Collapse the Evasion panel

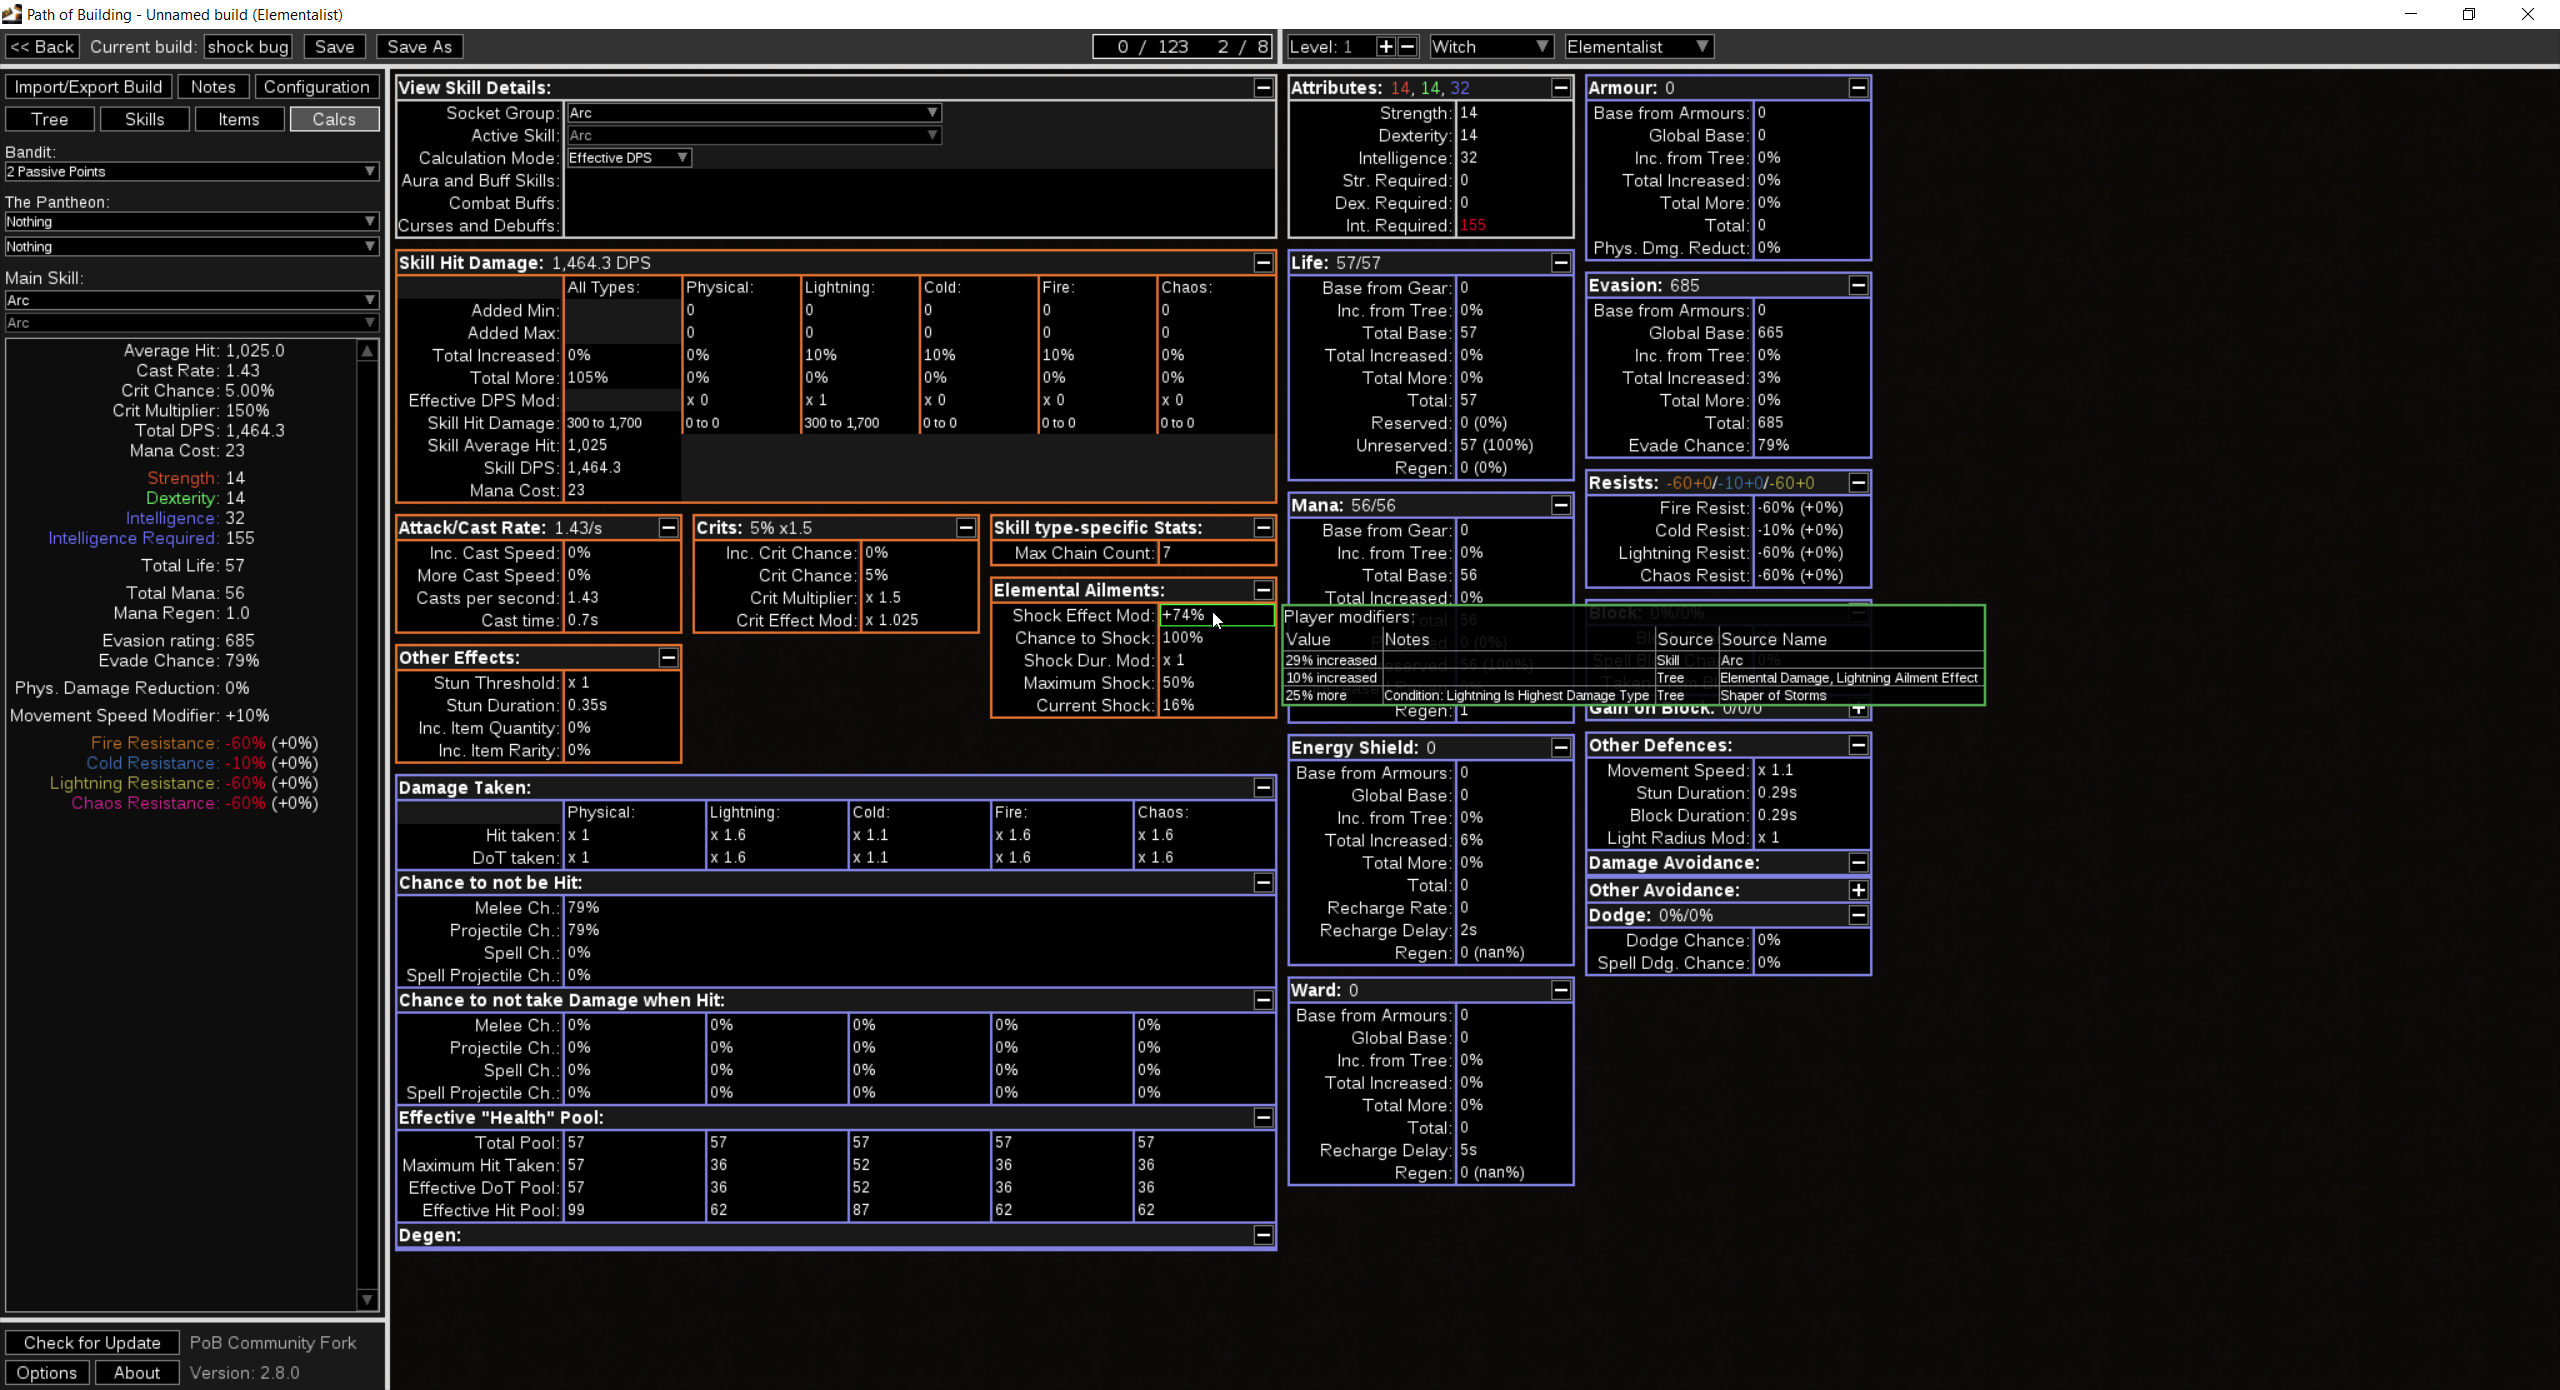click(1858, 286)
